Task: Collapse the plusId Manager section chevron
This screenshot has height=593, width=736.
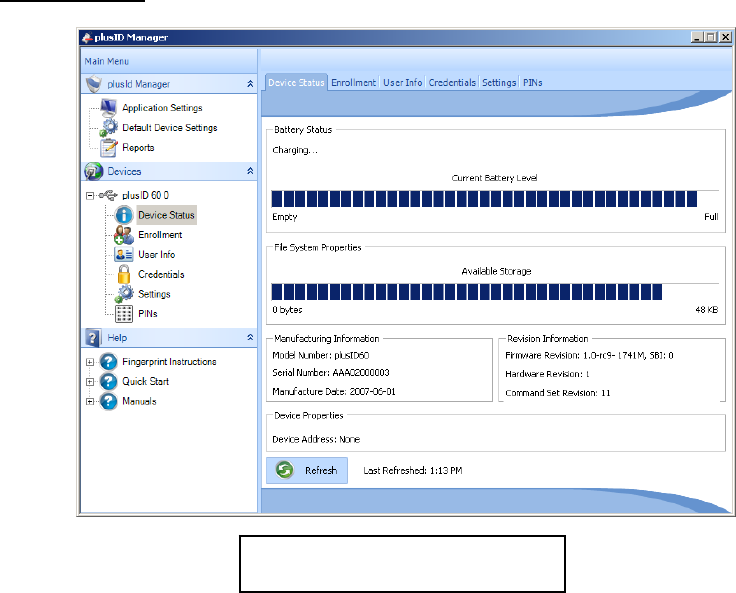Action: (250, 84)
